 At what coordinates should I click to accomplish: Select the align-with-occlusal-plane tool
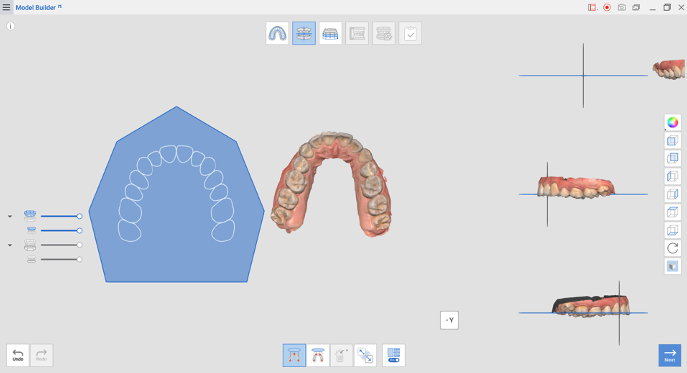(x=294, y=355)
